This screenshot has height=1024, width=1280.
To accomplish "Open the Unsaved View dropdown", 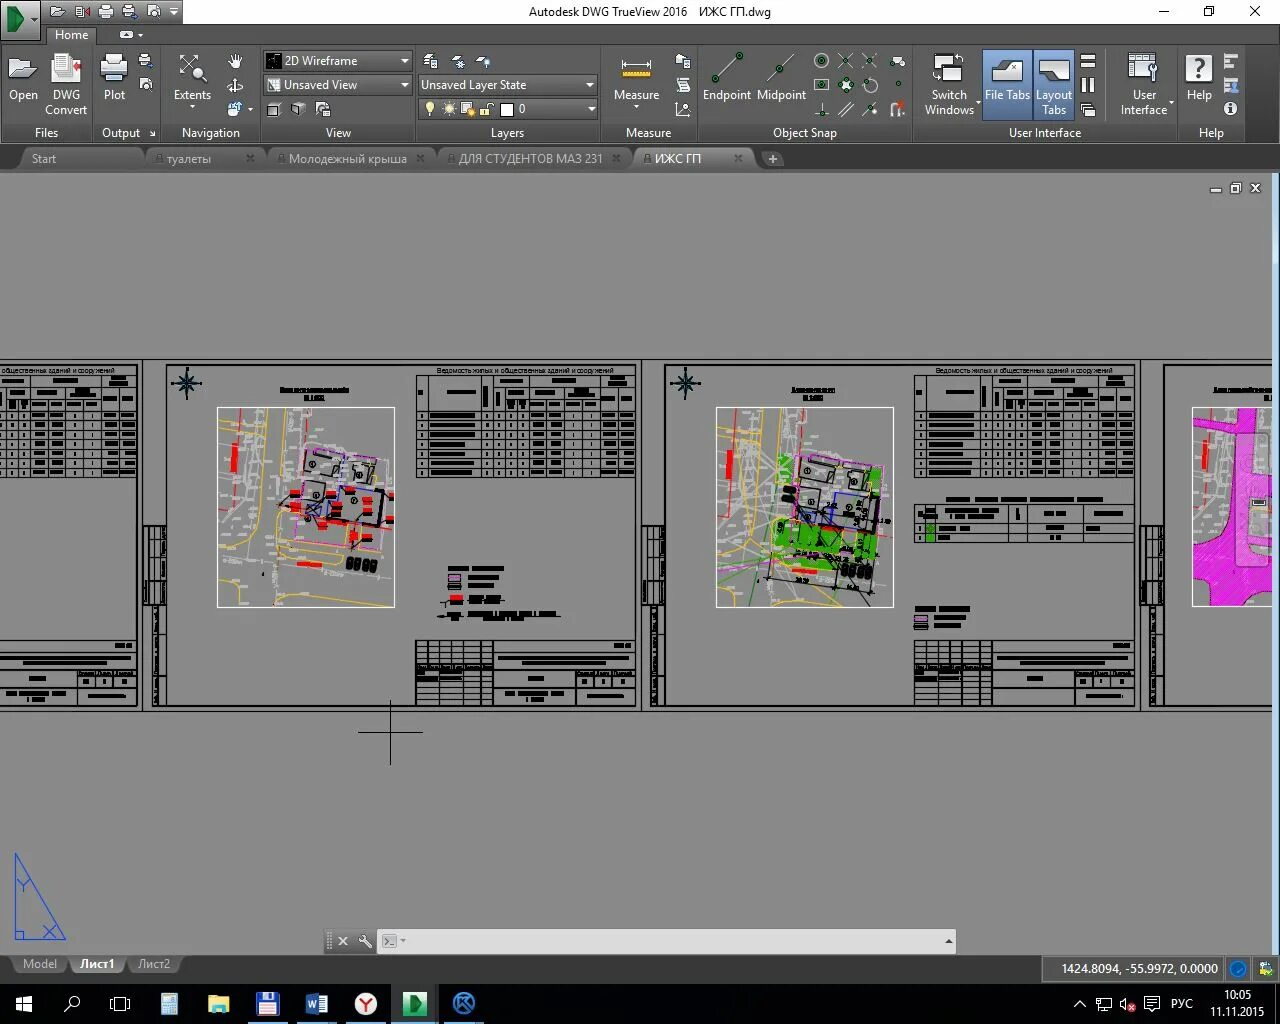I will [x=338, y=85].
